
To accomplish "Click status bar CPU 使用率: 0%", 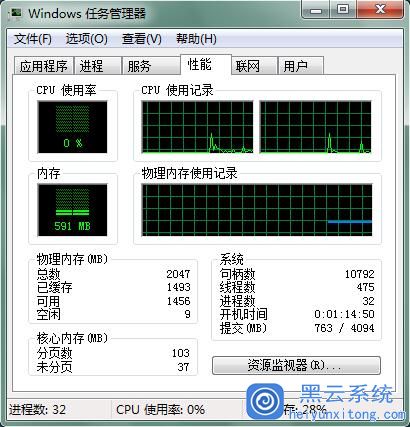I will pos(160,409).
